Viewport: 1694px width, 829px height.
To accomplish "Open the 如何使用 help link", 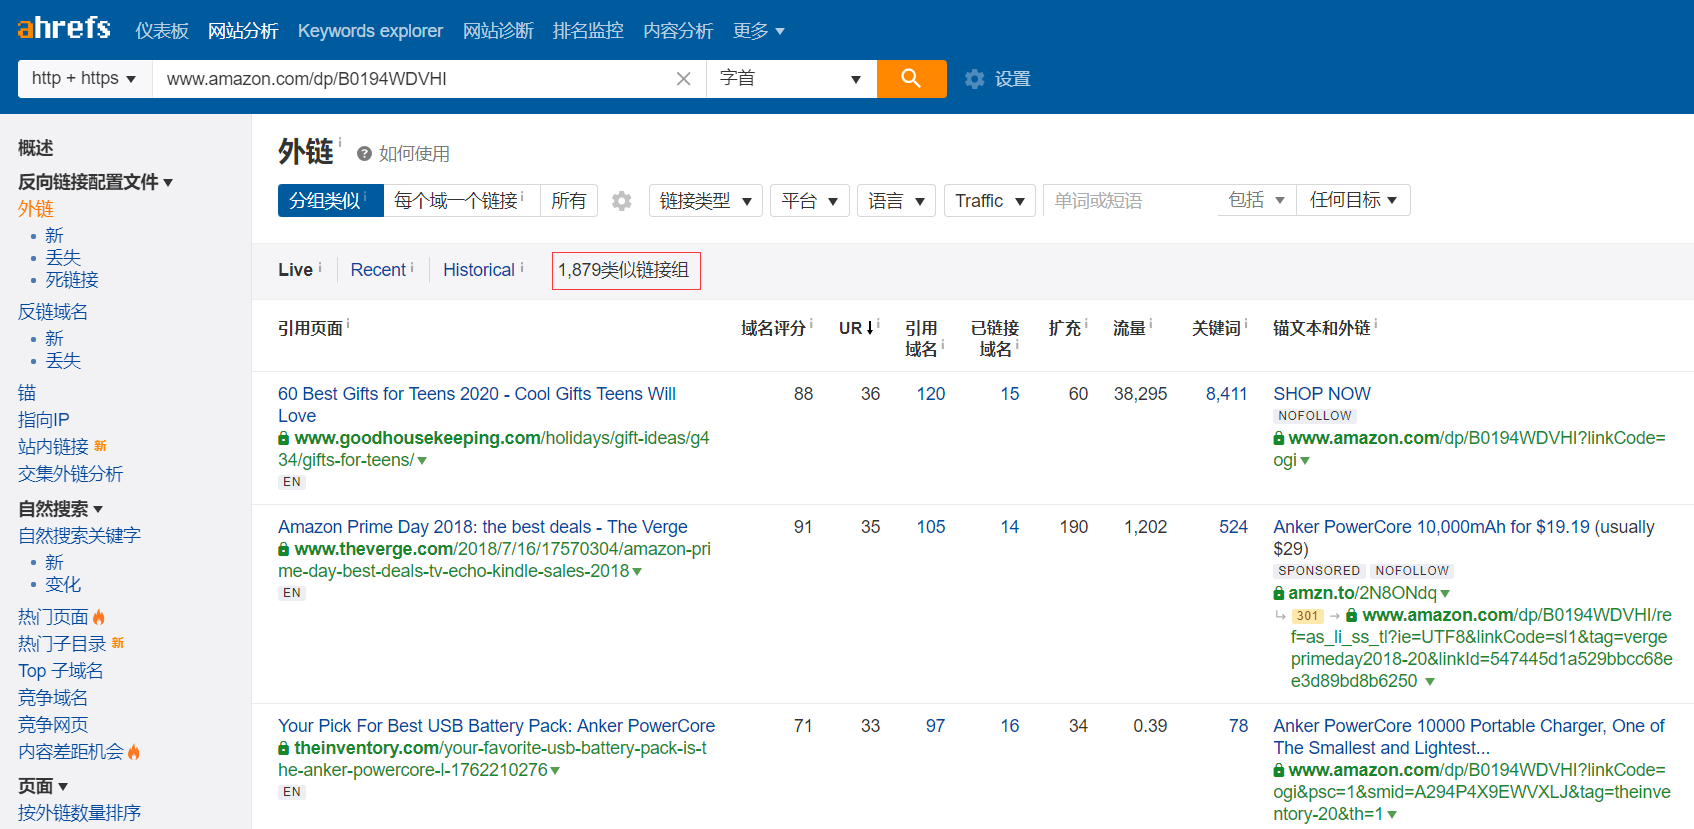I will tap(414, 154).
